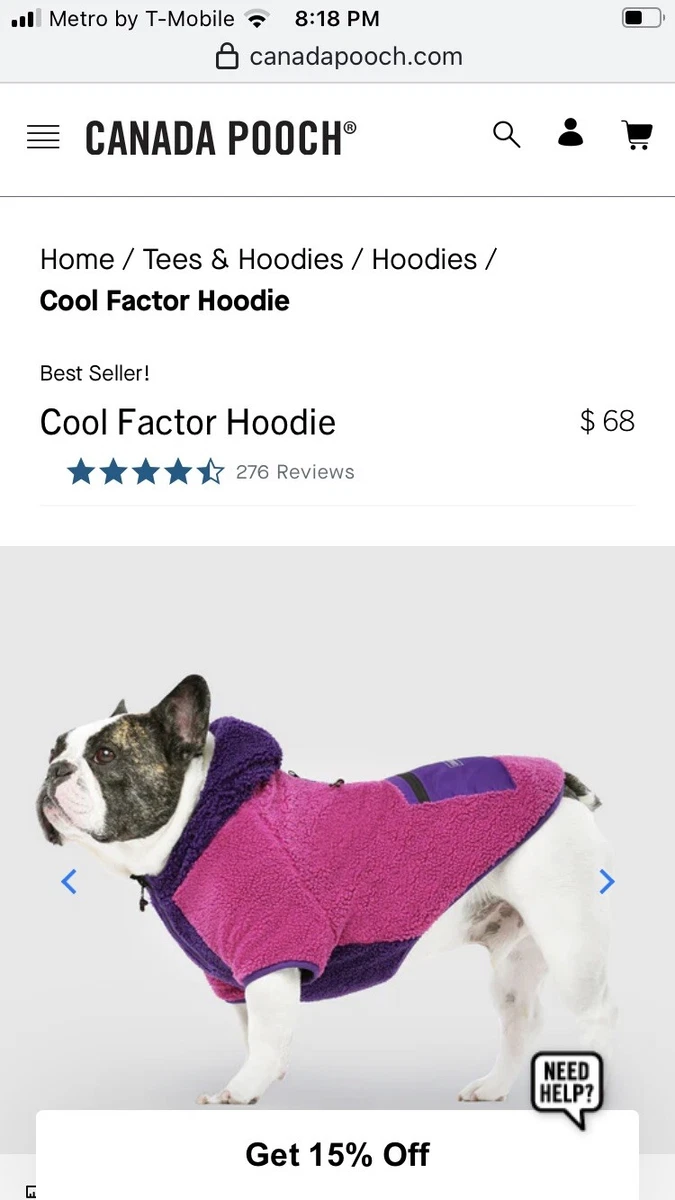
Task: Open the Need Help? chat bubble
Action: point(567,1088)
